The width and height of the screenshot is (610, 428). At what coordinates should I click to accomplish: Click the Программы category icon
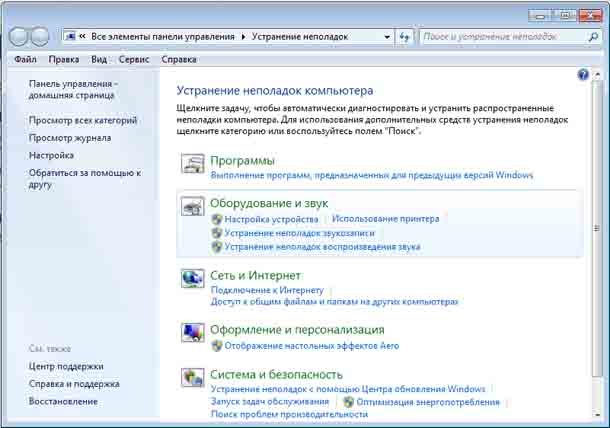pyautogui.click(x=193, y=163)
